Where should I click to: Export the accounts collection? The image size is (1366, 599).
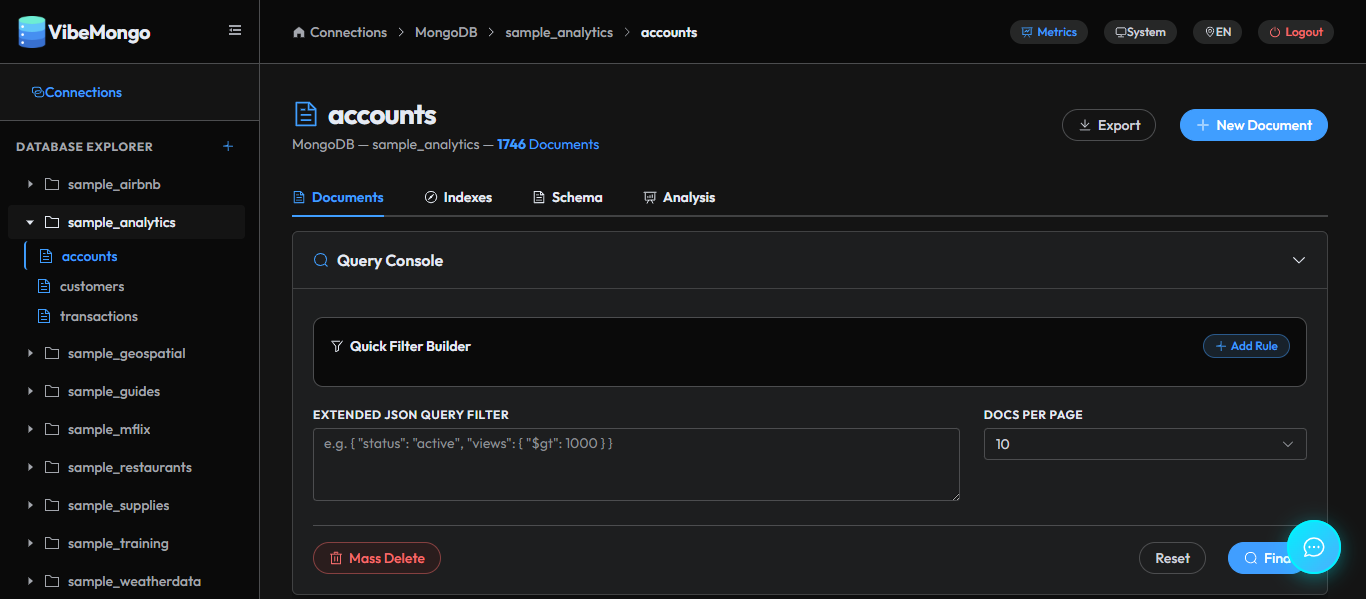click(1109, 125)
